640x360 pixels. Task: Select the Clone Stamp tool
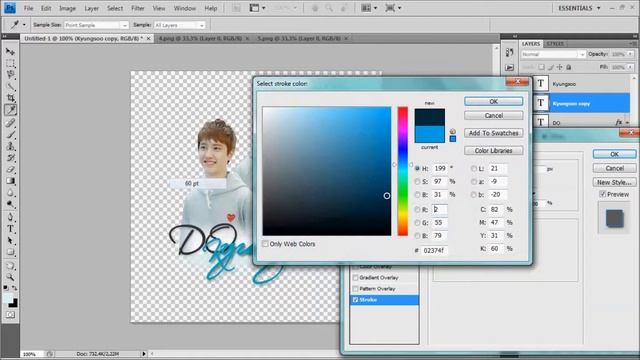pos(10,146)
